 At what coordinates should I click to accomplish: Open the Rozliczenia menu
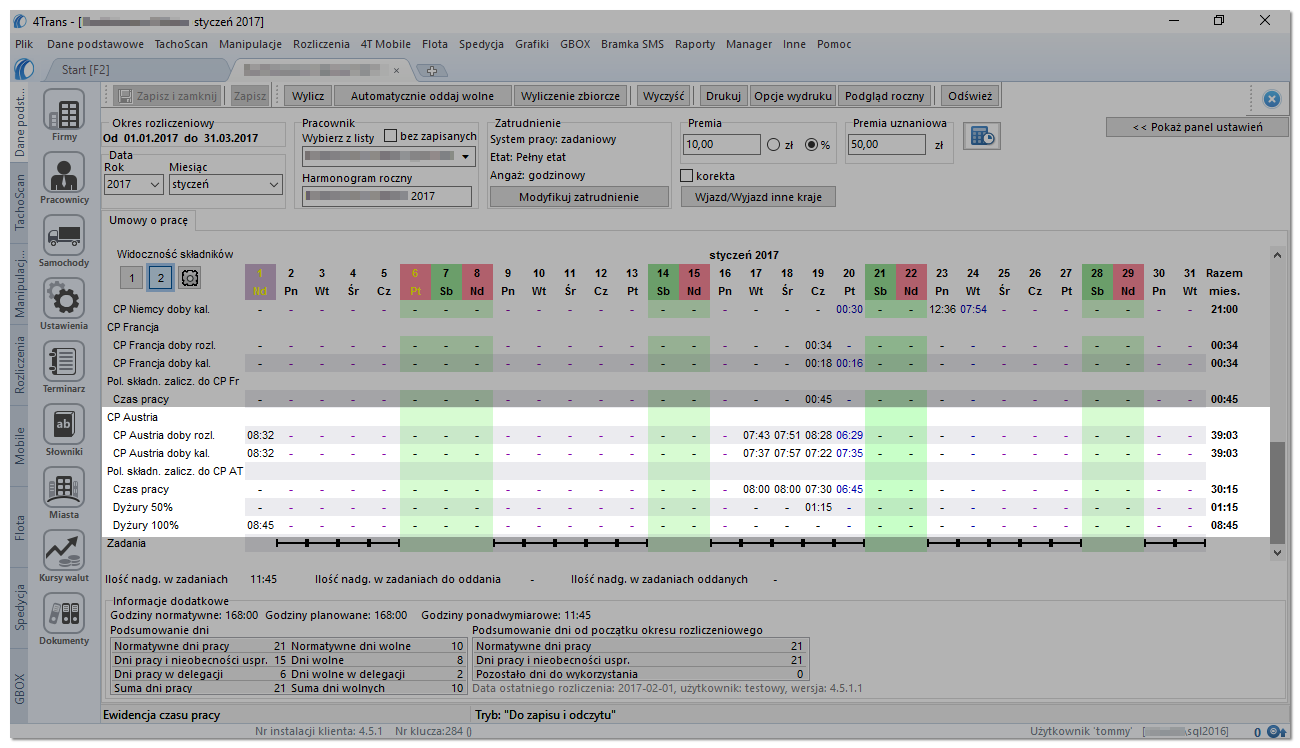321,44
